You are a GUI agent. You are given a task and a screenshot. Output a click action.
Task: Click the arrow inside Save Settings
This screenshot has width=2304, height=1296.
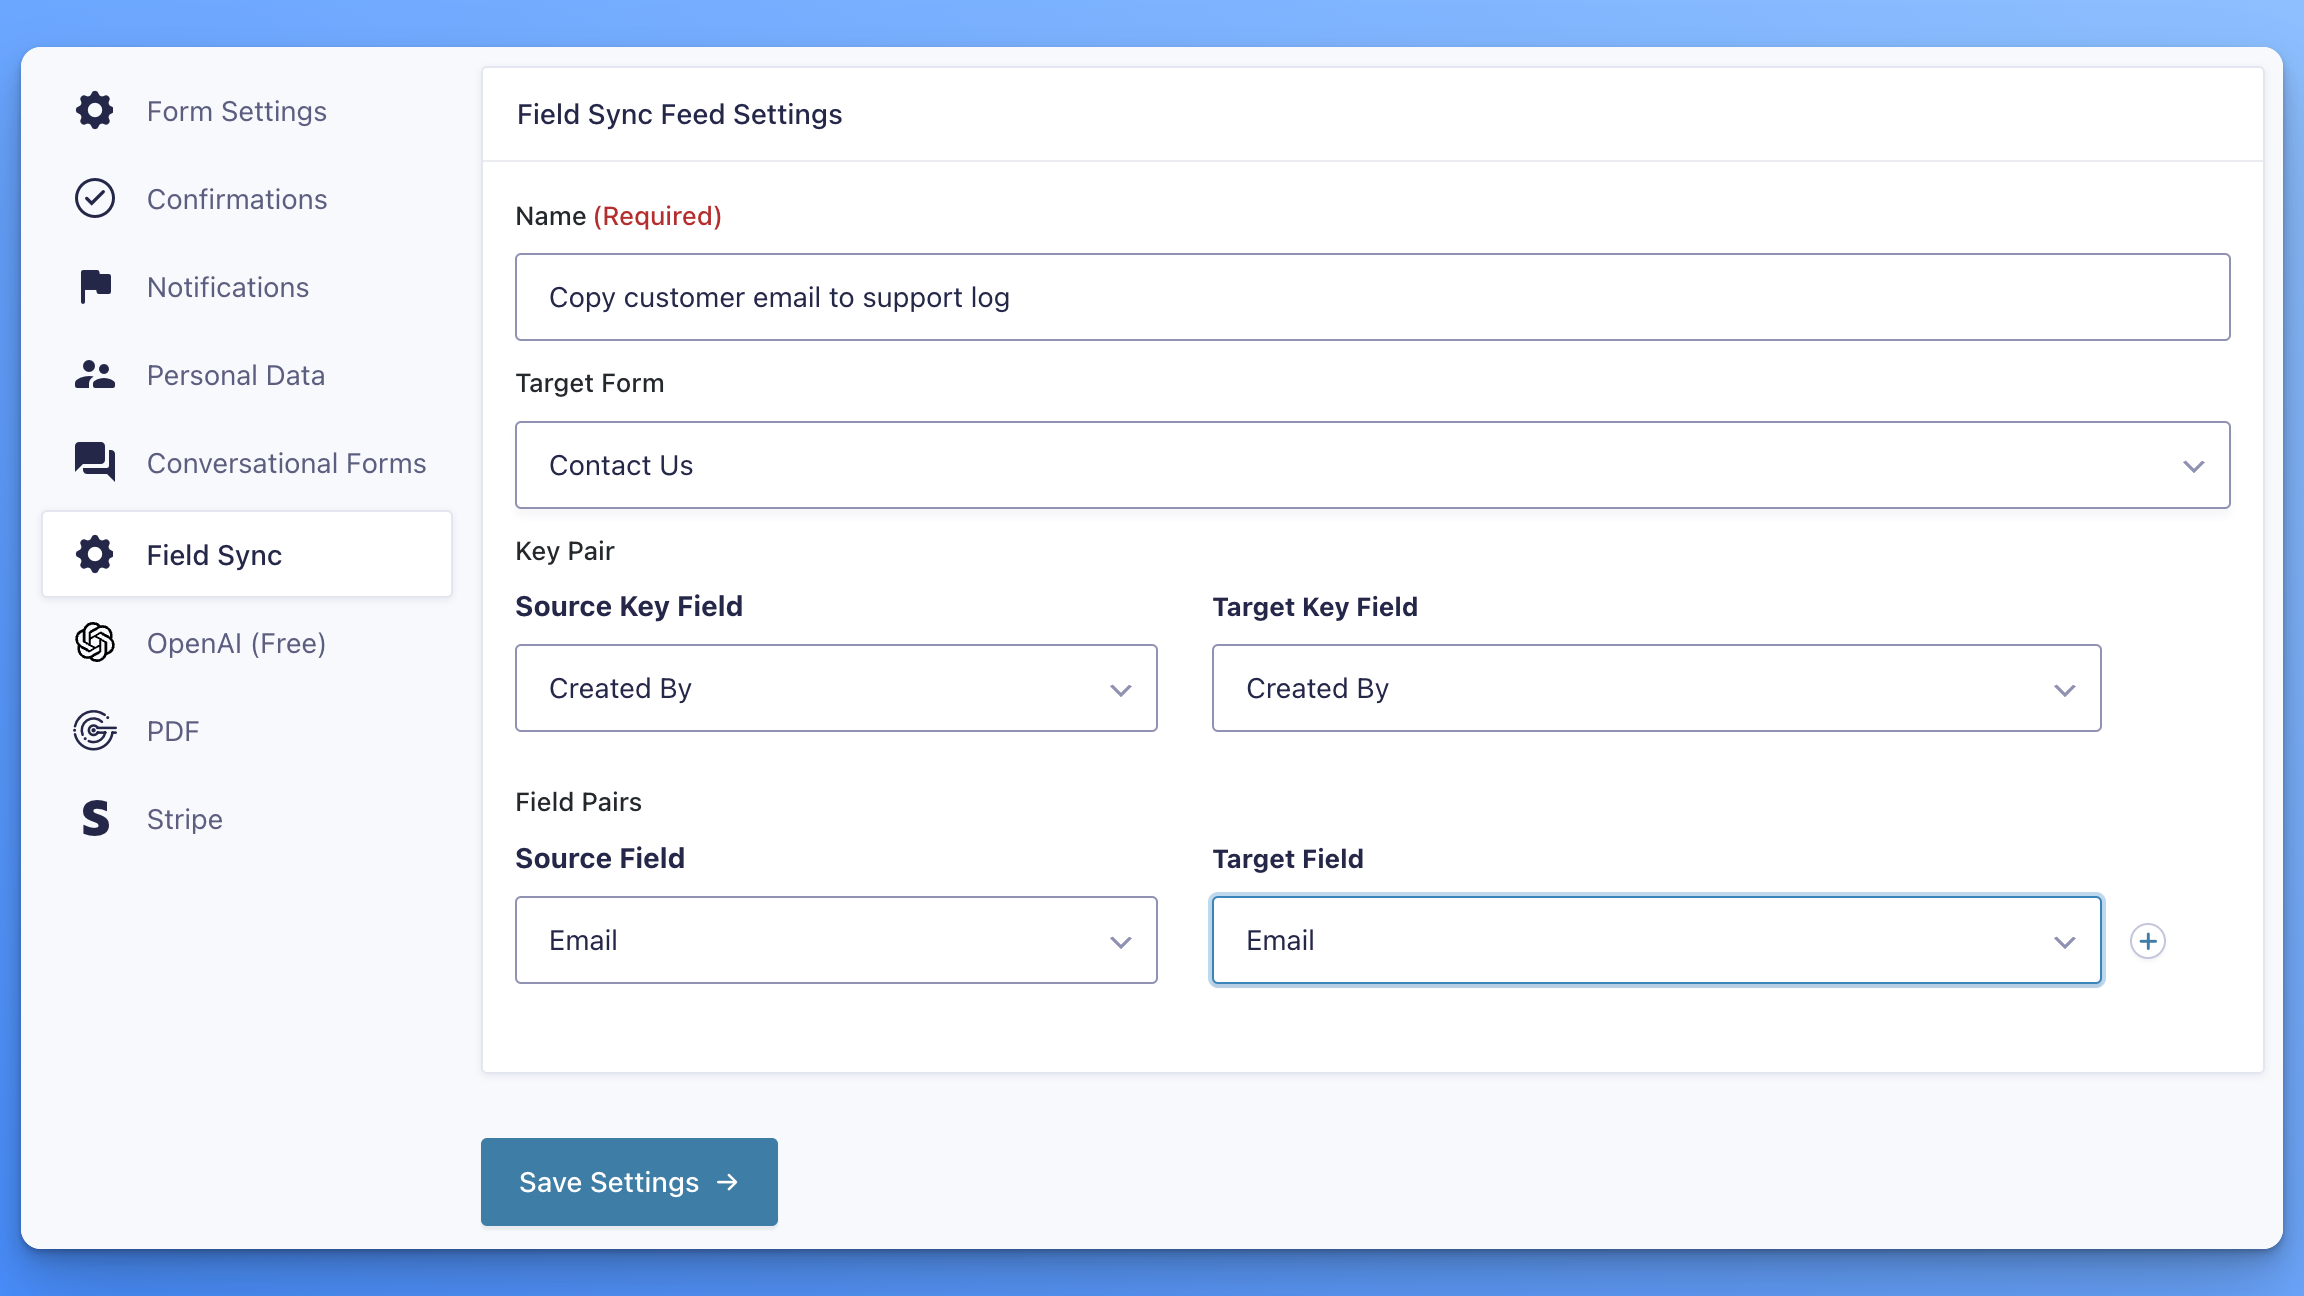(x=728, y=1182)
